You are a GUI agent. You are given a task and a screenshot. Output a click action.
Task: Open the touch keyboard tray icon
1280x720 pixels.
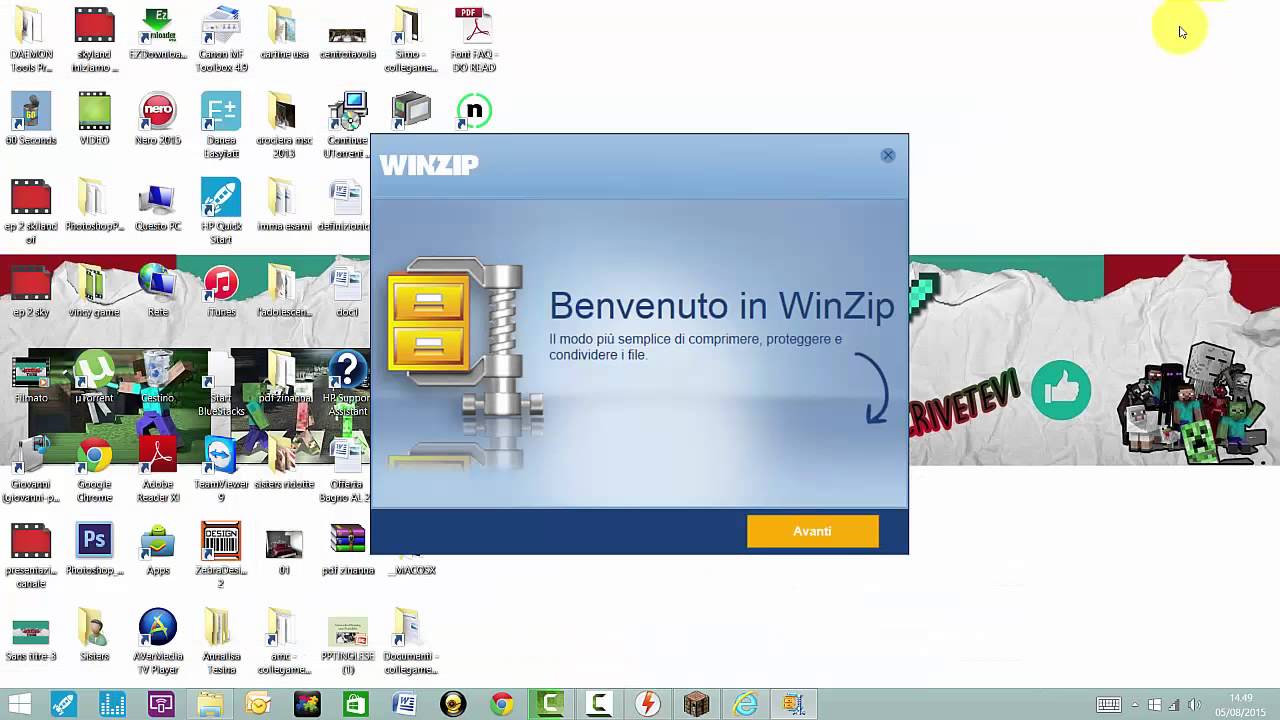[x=1109, y=704]
